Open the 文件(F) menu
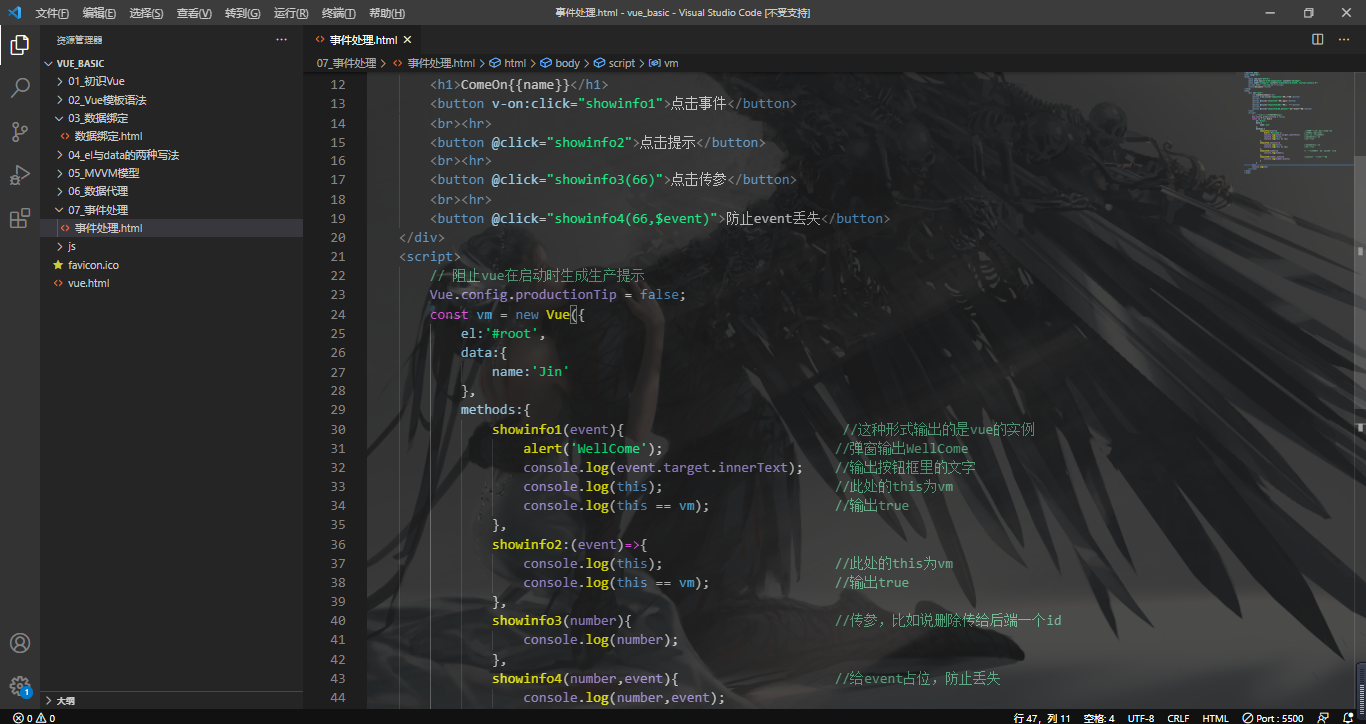Image resolution: width=1366 pixels, height=724 pixels. [x=52, y=13]
